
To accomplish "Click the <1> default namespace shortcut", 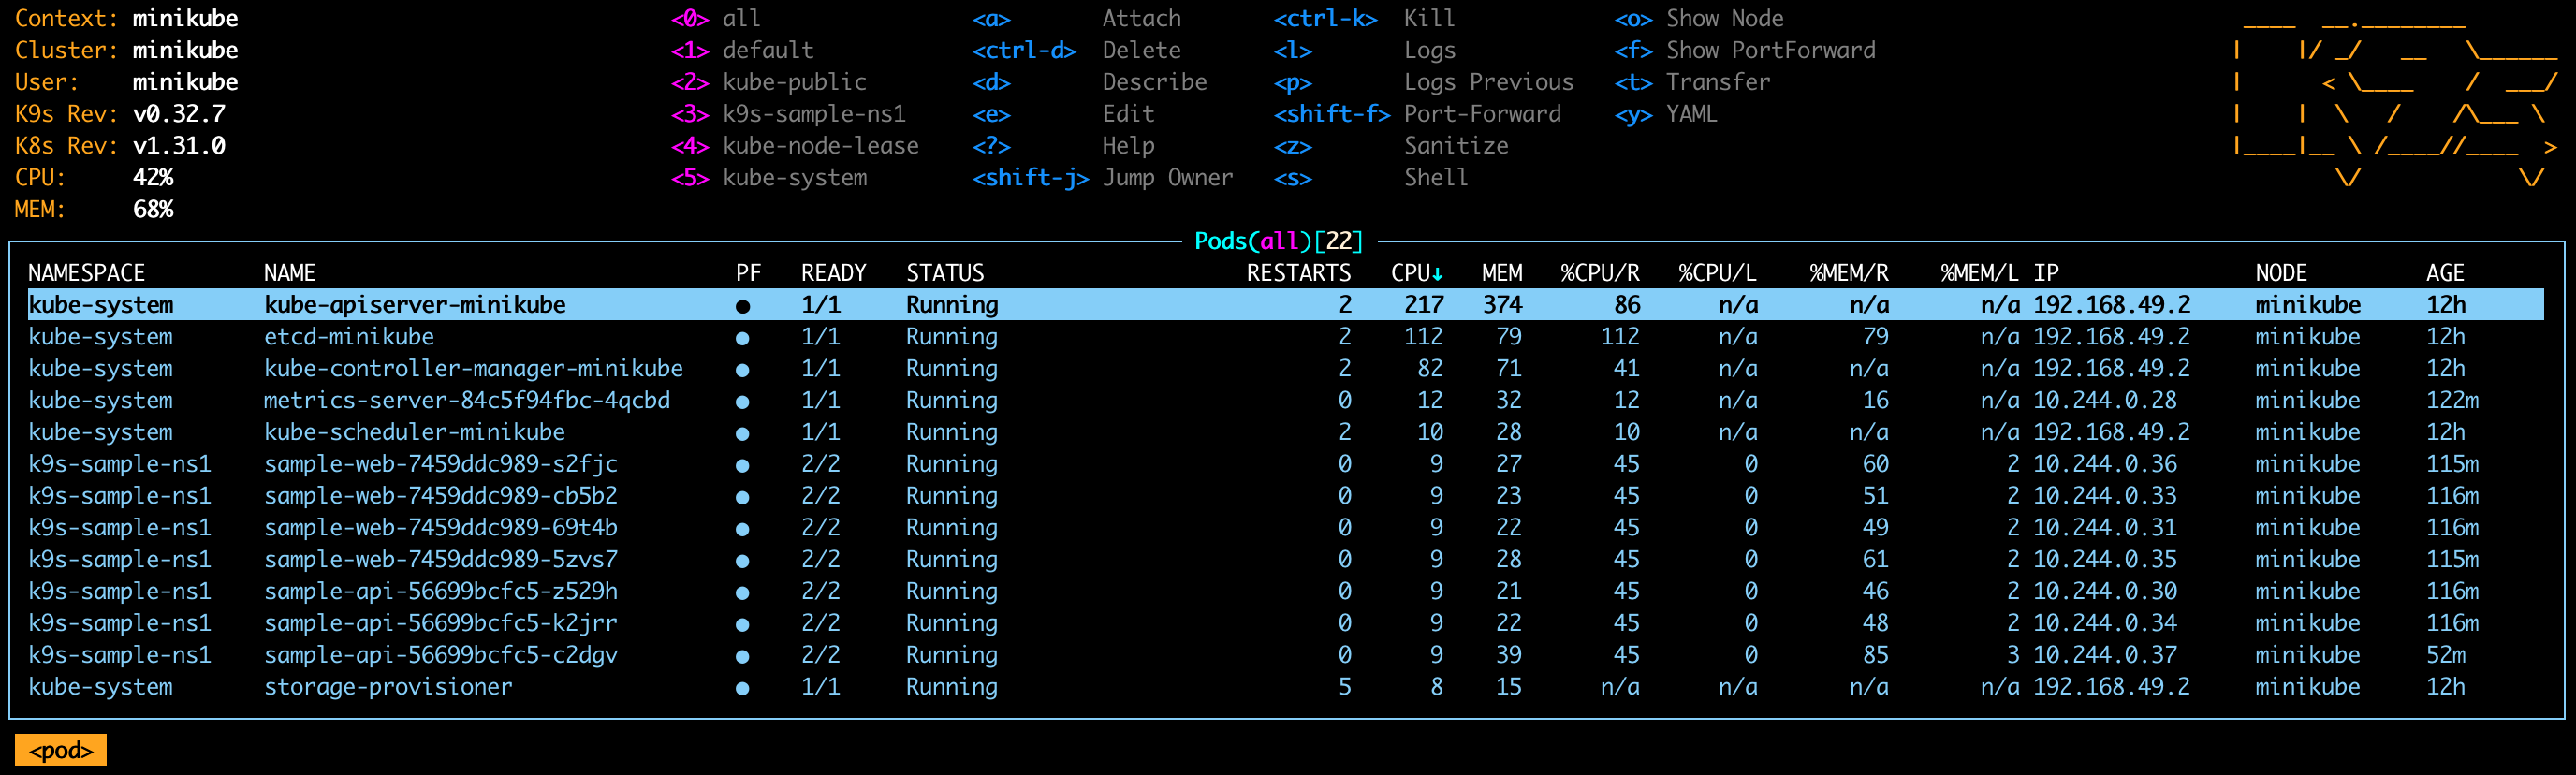I will 742,51.
